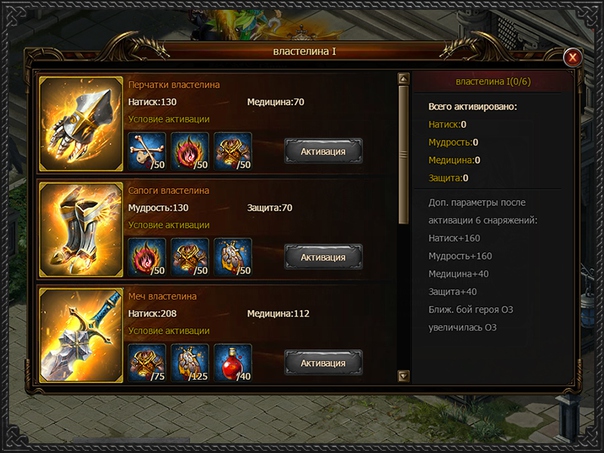
Task: Select crossbones material in gloves requirements
Action: tap(147, 151)
